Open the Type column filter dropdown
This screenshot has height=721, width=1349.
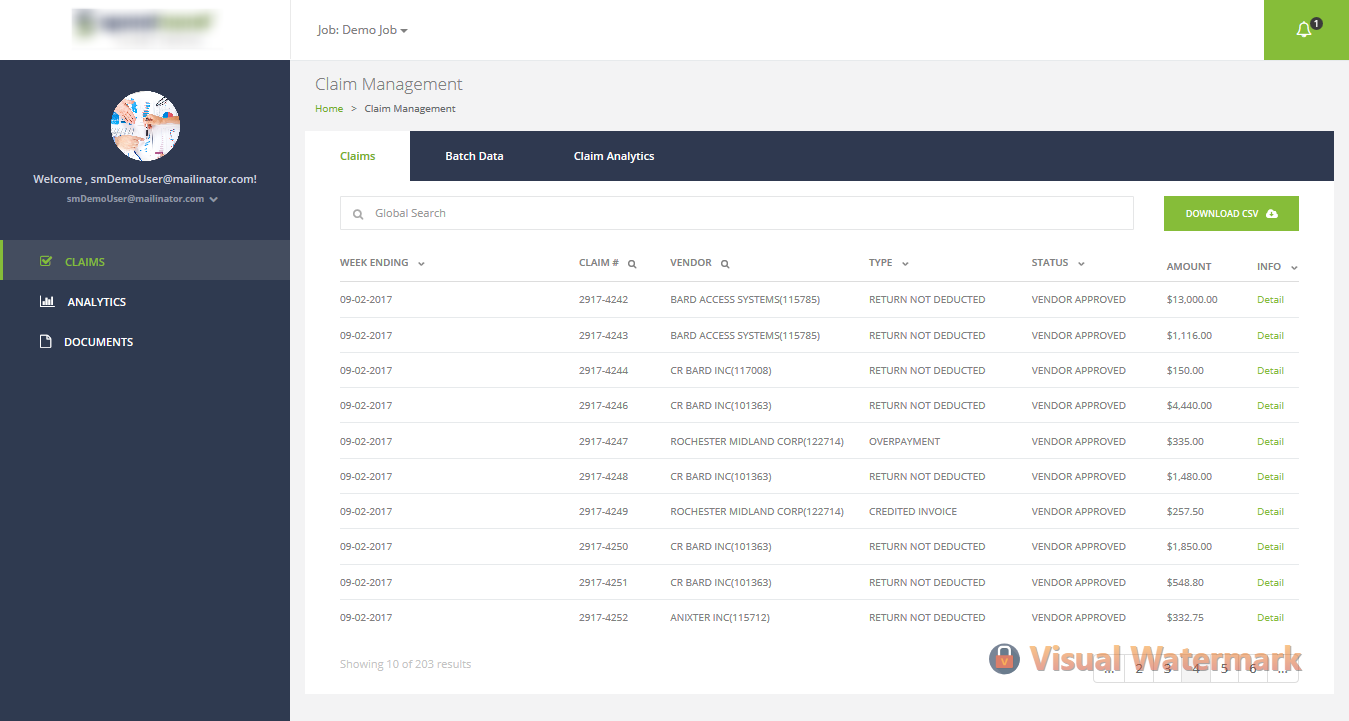(x=905, y=264)
